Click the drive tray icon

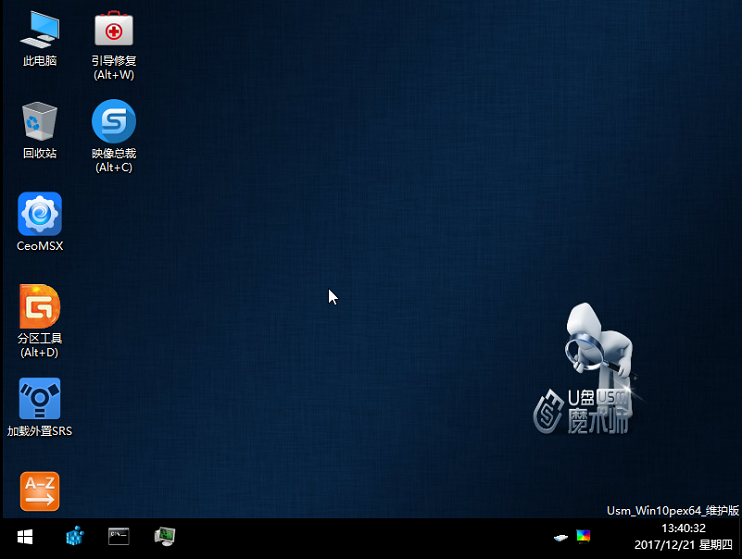[x=562, y=536]
